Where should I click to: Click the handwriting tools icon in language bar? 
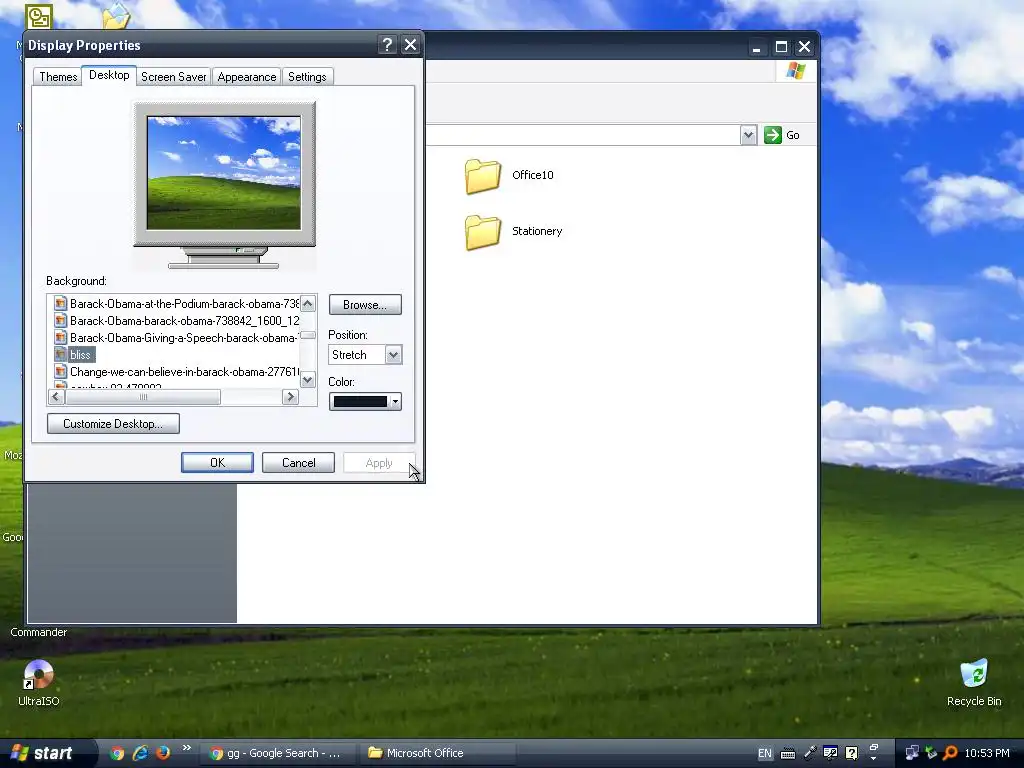pyautogui.click(x=831, y=754)
